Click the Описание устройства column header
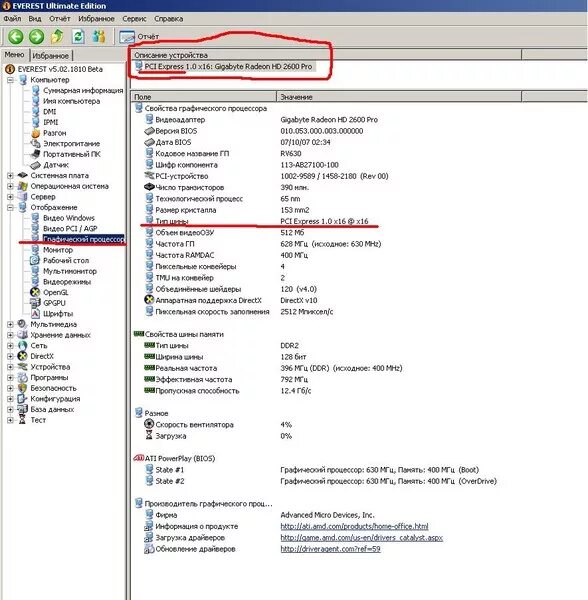Image resolution: width=588 pixels, height=600 pixels. tap(326, 55)
